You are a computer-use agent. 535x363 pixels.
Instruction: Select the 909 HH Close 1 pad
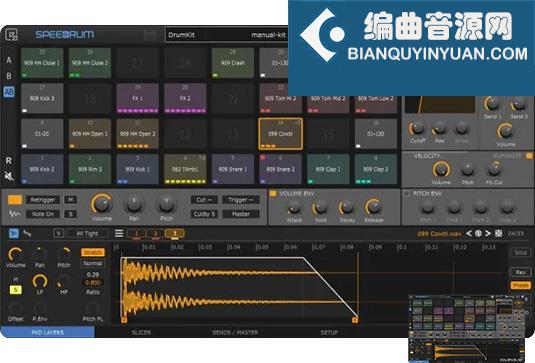(42, 63)
